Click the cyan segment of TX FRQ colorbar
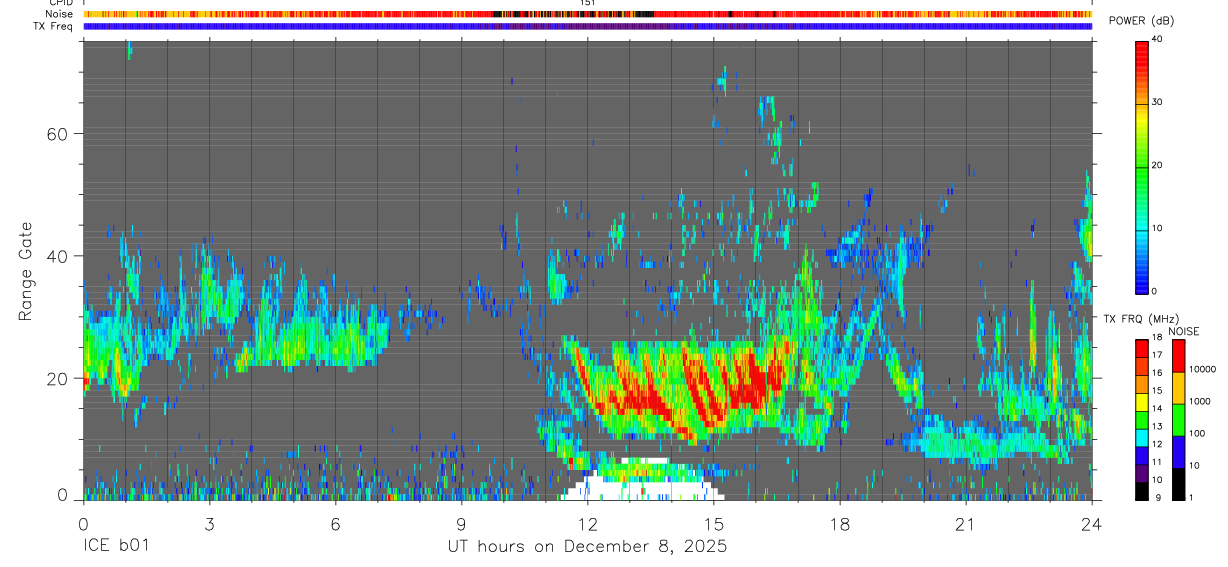 (x=1142, y=437)
